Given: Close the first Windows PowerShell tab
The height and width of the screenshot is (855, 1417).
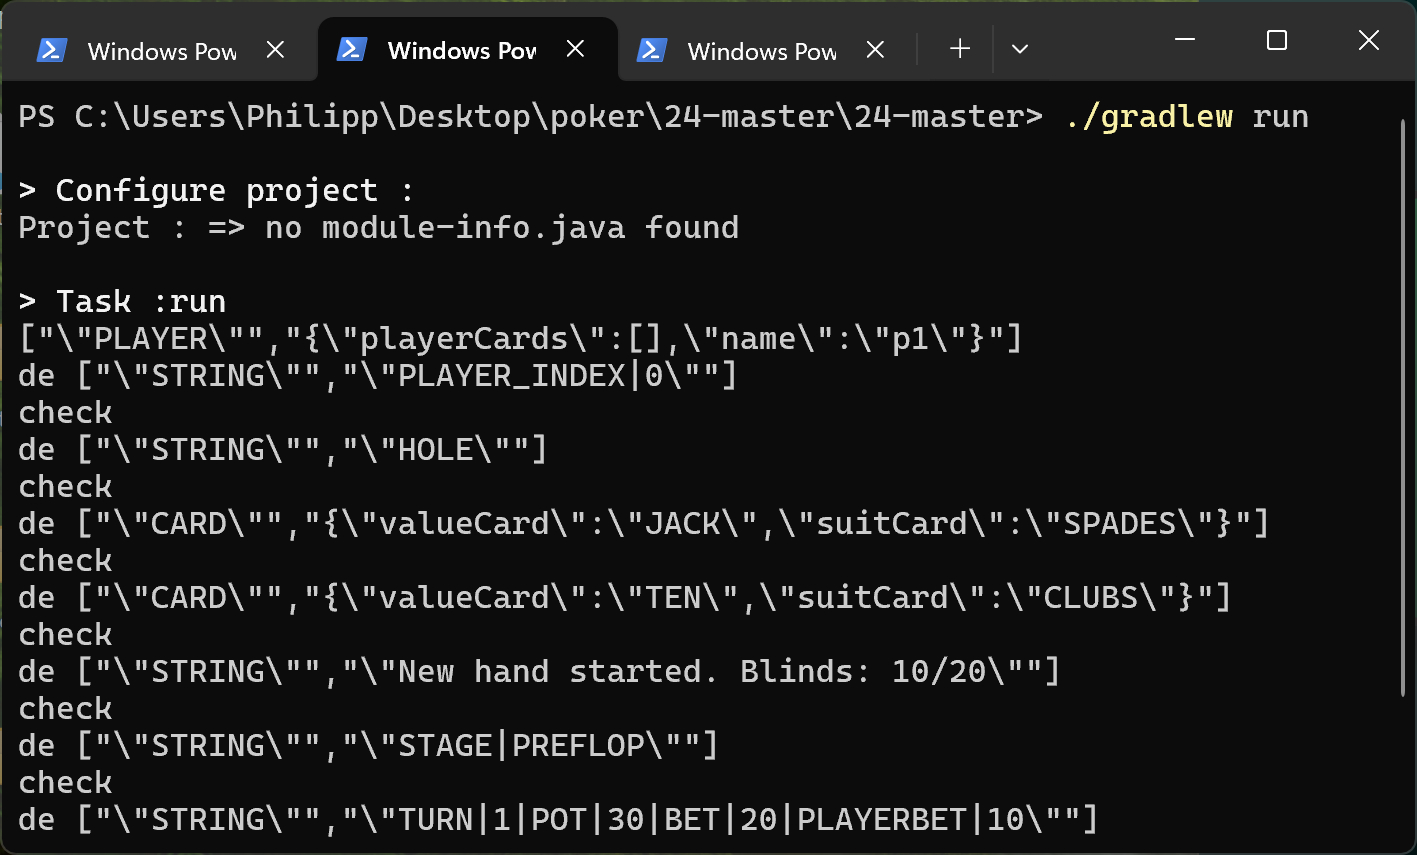Looking at the screenshot, I should click(275, 50).
